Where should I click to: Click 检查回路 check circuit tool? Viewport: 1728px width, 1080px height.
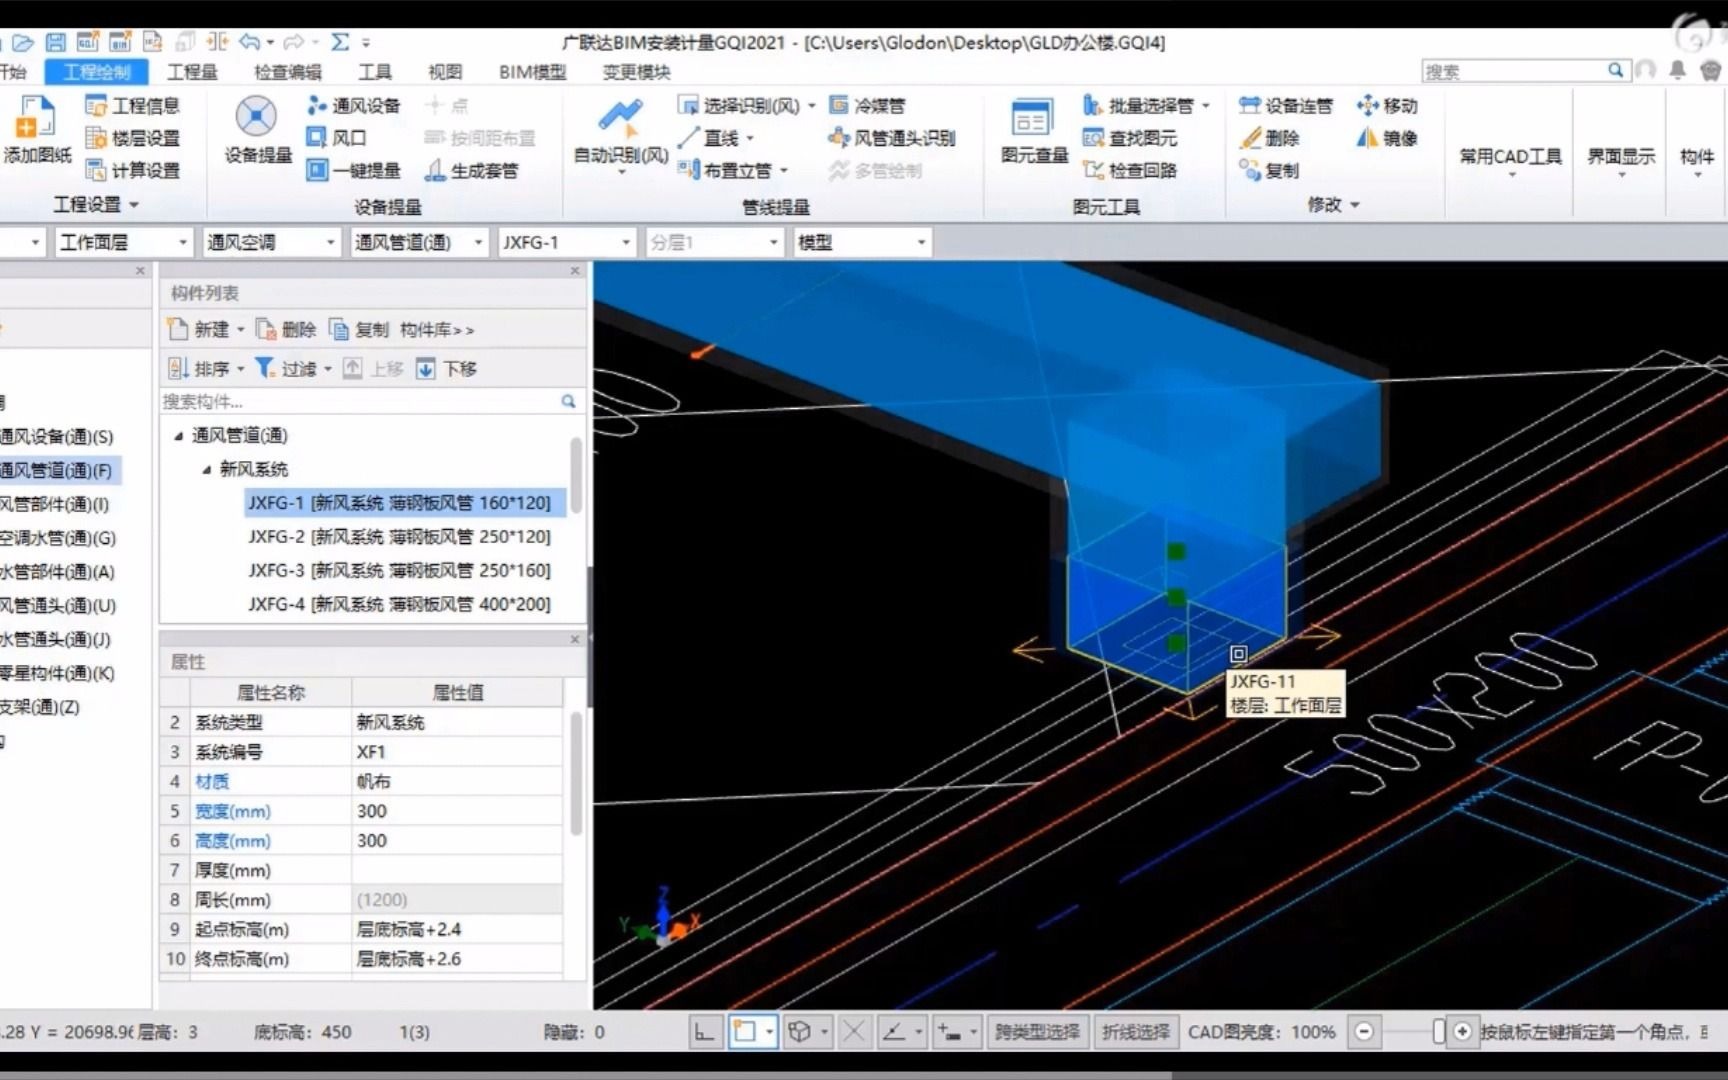point(1131,170)
